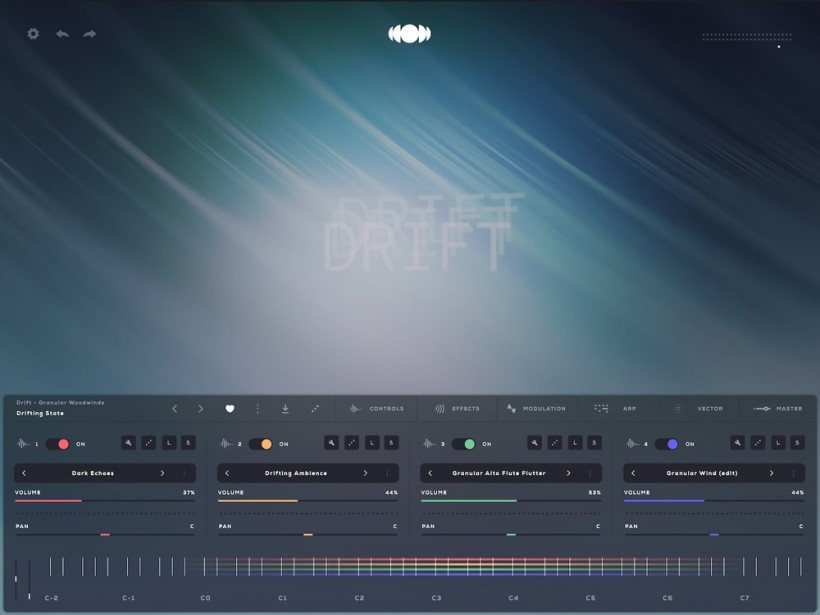Click layer 2 waveform icon
The image size is (820, 615).
click(226, 443)
